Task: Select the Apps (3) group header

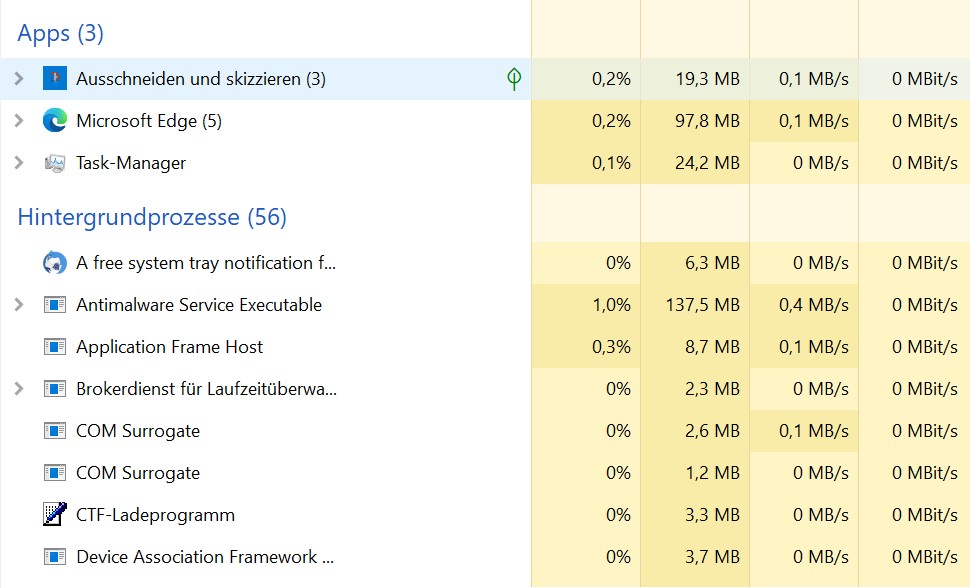Action: click(60, 33)
